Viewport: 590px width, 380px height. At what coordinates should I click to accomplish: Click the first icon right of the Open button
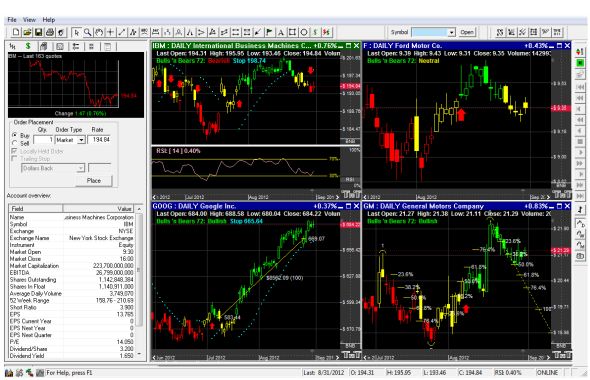point(499,32)
